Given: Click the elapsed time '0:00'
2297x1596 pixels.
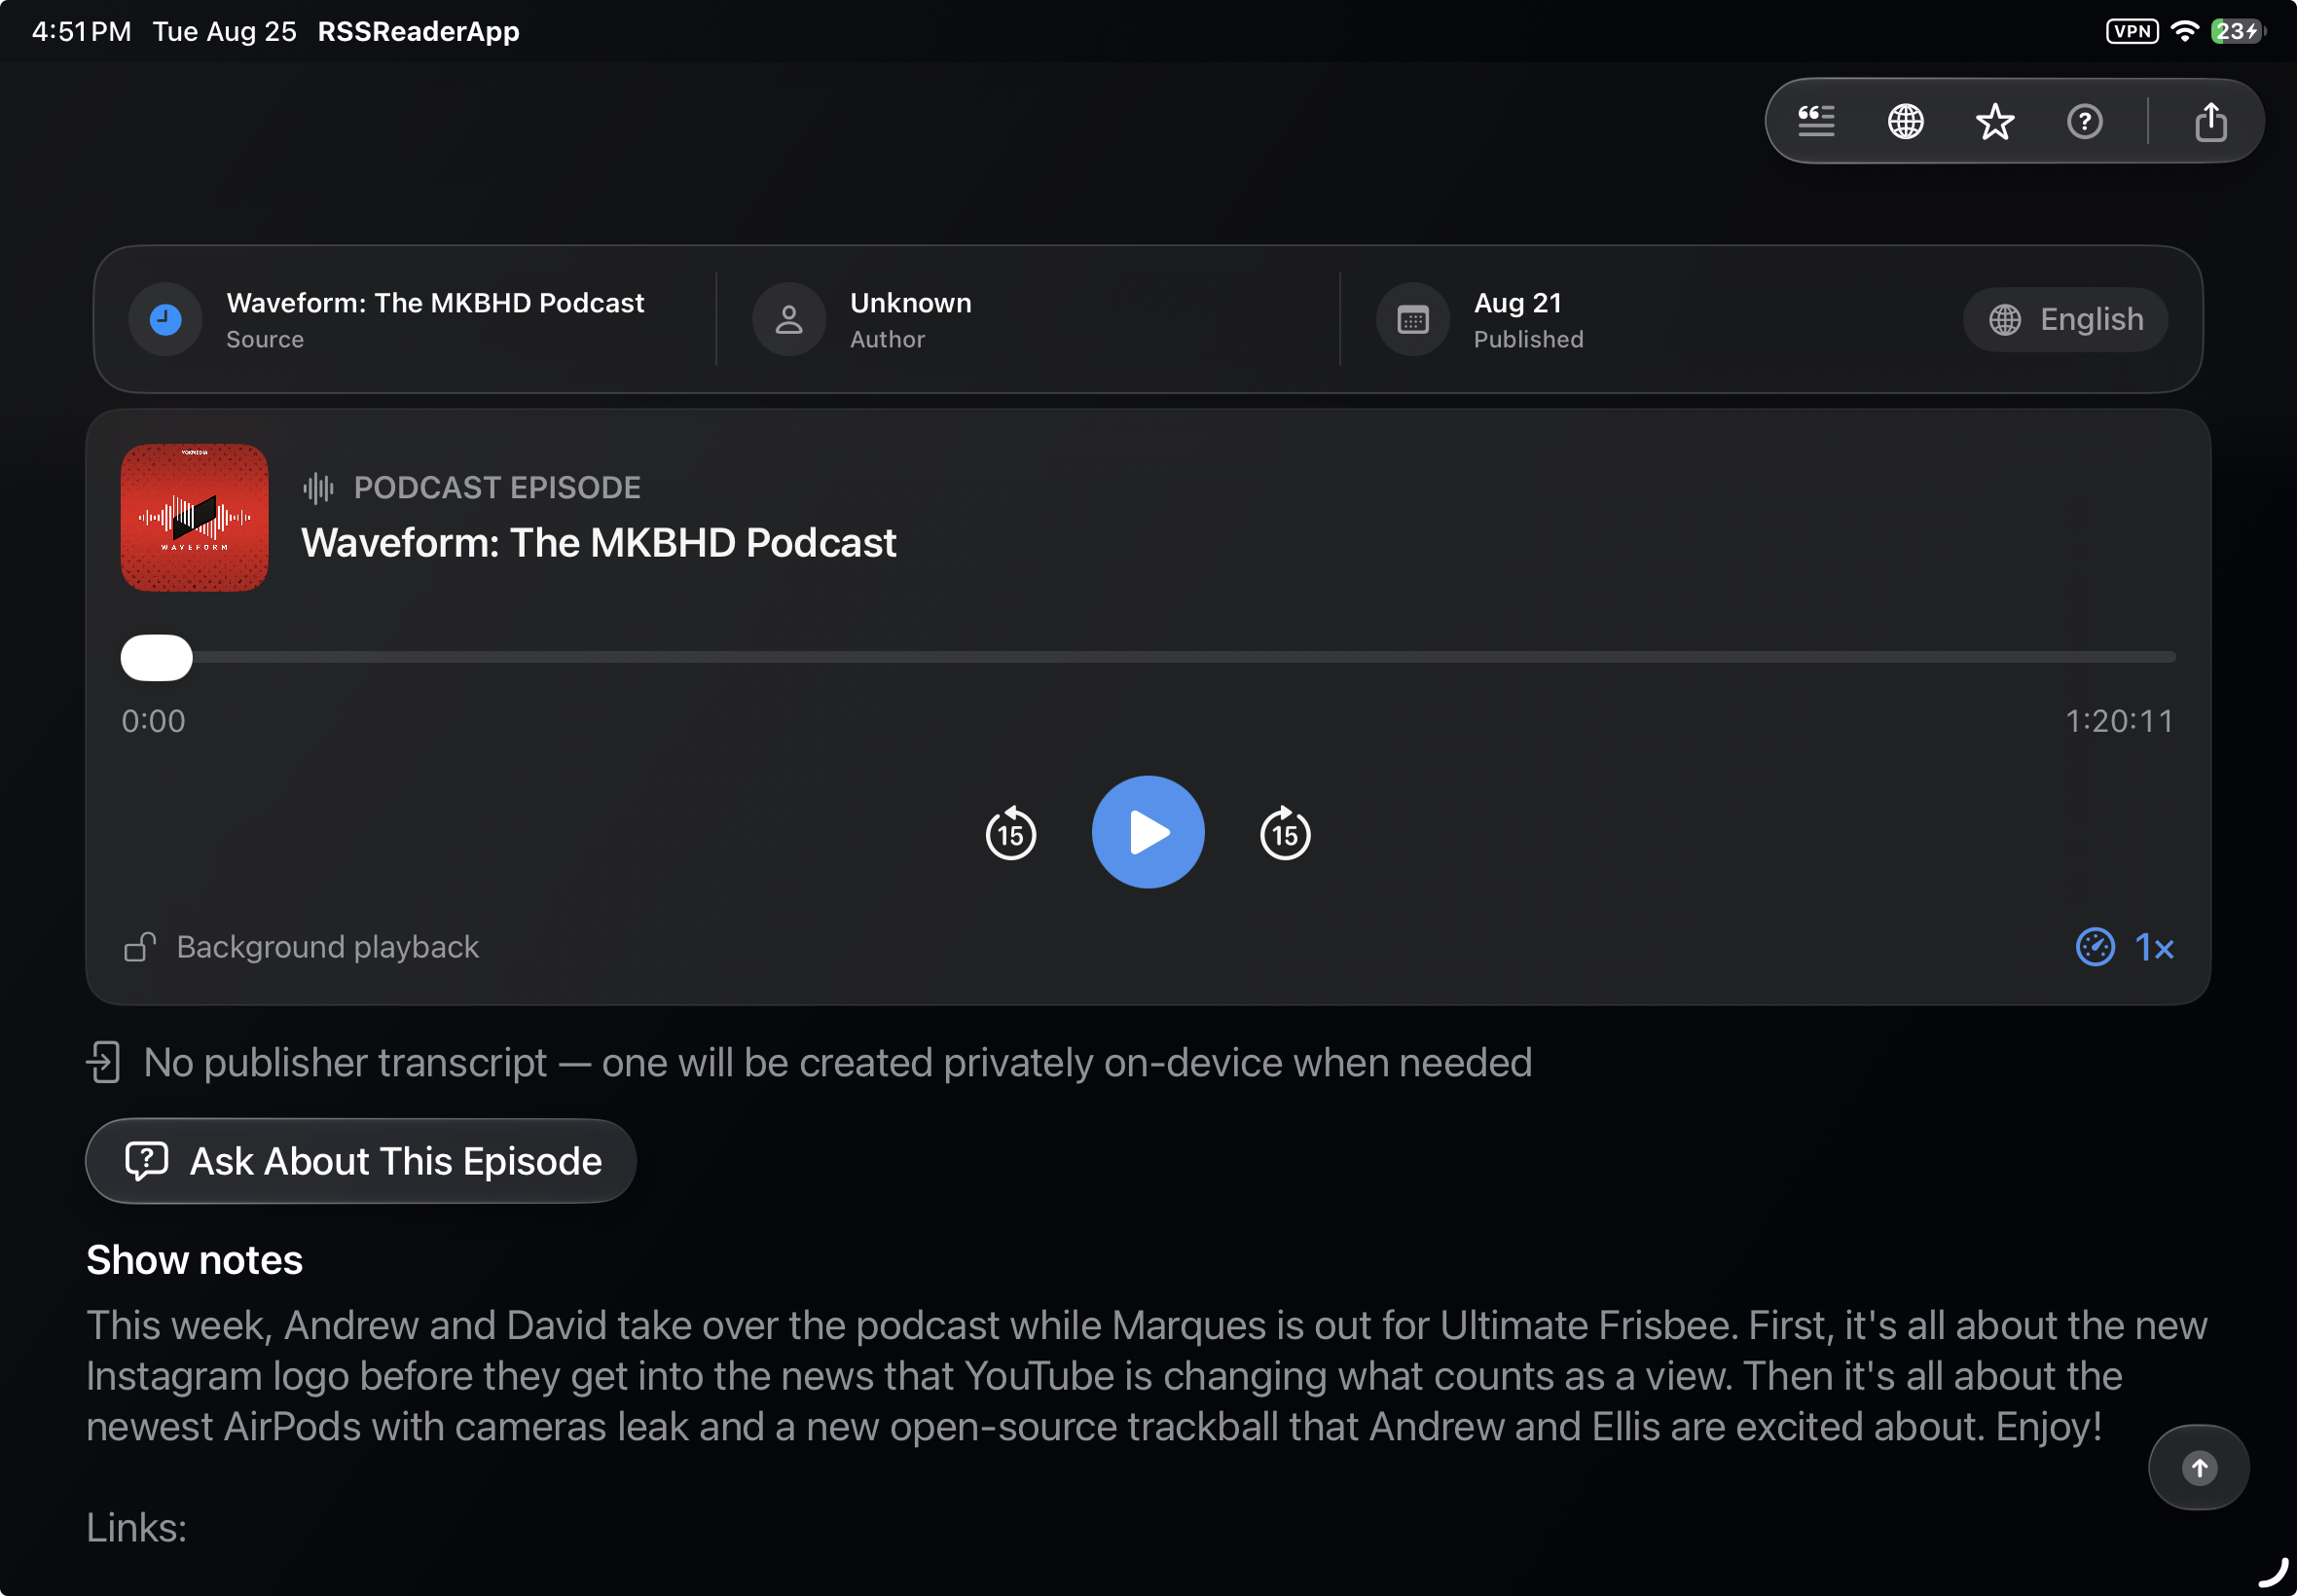Looking at the screenshot, I should [x=154, y=721].
